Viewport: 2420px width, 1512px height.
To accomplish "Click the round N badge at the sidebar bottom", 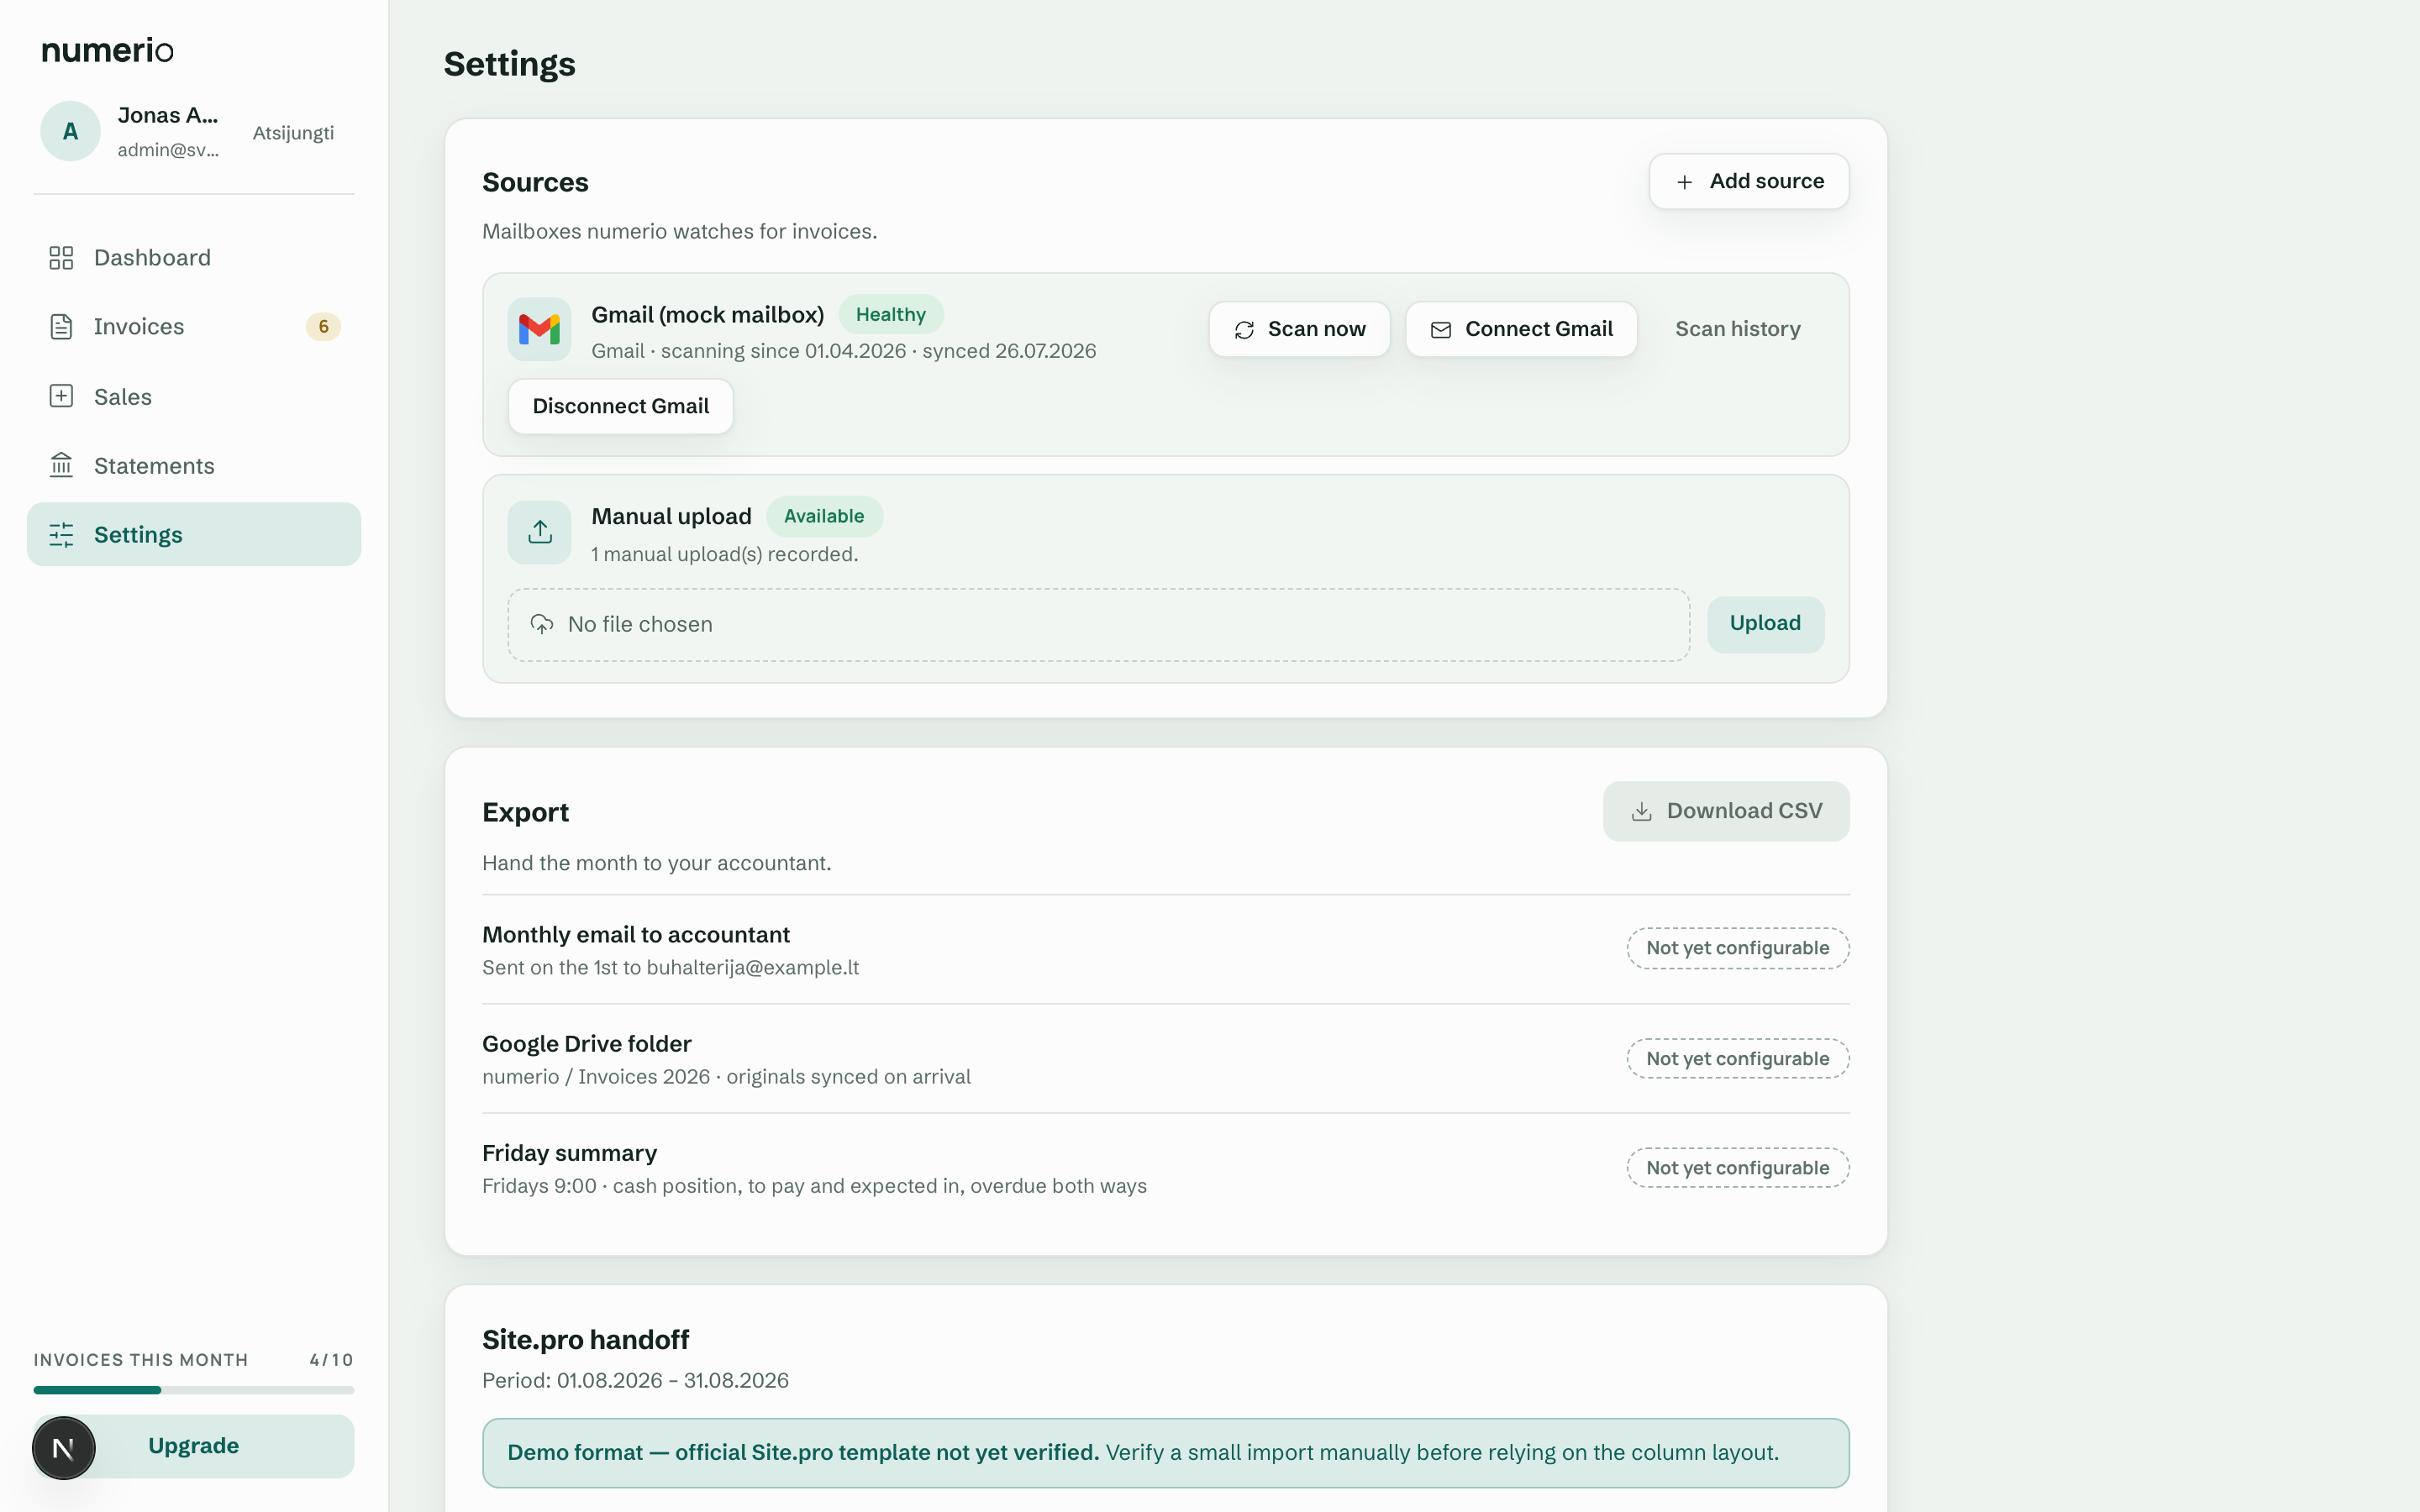I will [x=63, y=1448].
